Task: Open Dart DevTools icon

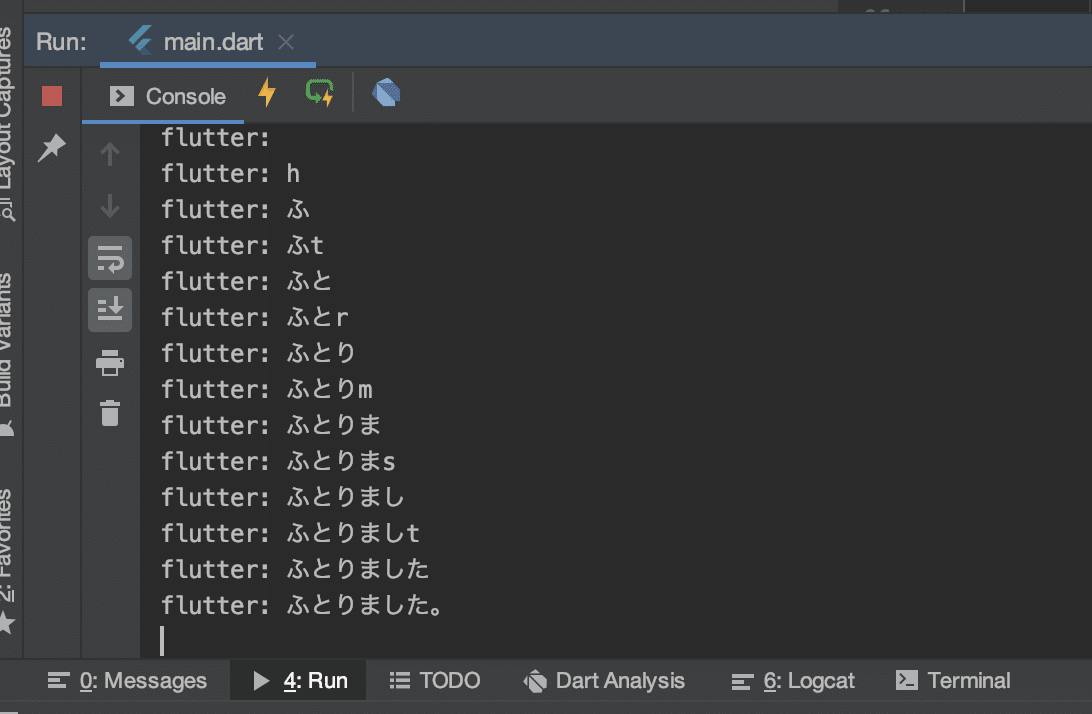Action: click(387, 93)
